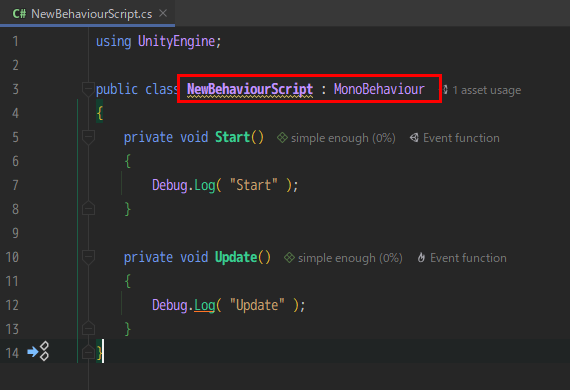Click line number 14 in the gutter
Screen dimensions: 570x390
(12, 353)
